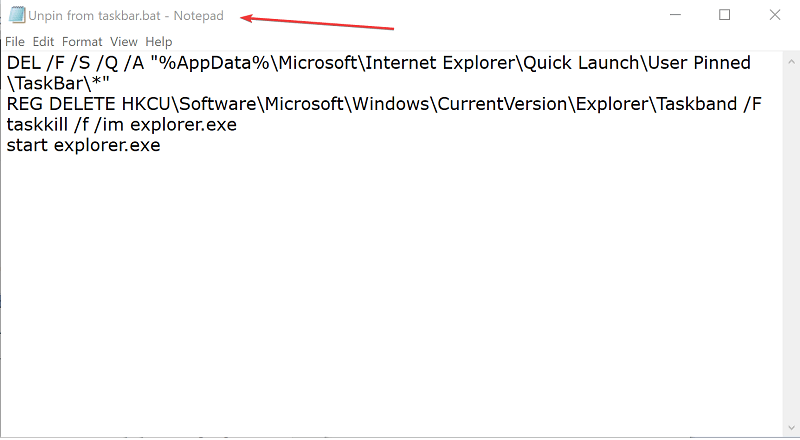
Task: Click the scrollbar up arrow
Action: pos(791,62)
